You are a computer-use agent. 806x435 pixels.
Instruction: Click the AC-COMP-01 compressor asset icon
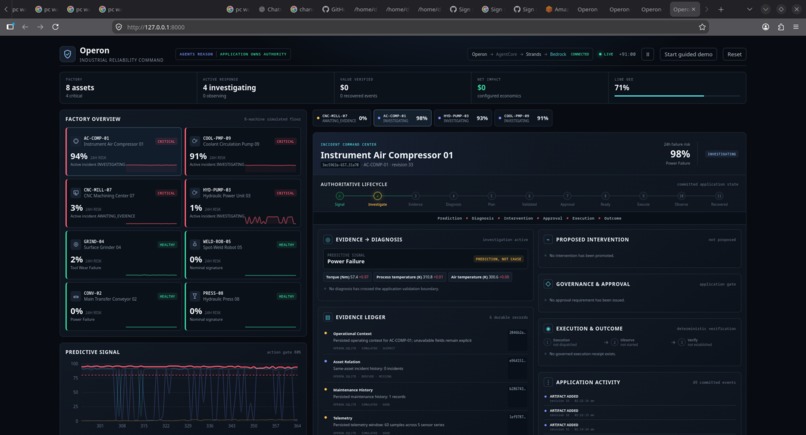(76, 141)
